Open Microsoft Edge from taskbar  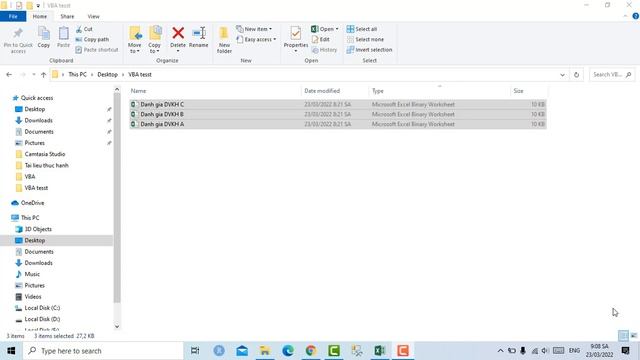pos(288,351)
